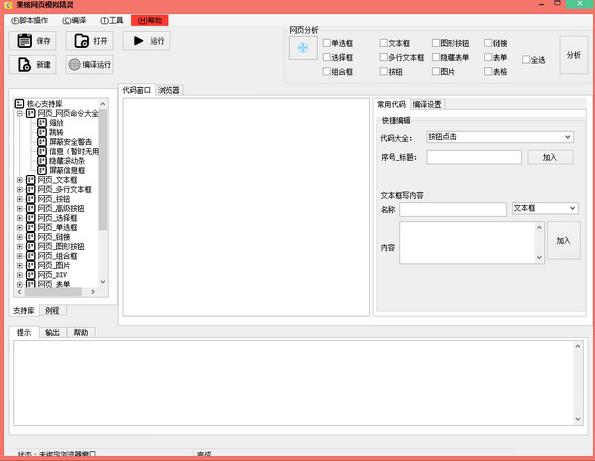595x461 pixels.
Task: Expand the 网页_按钮 tree node
Action: [20, 199]
